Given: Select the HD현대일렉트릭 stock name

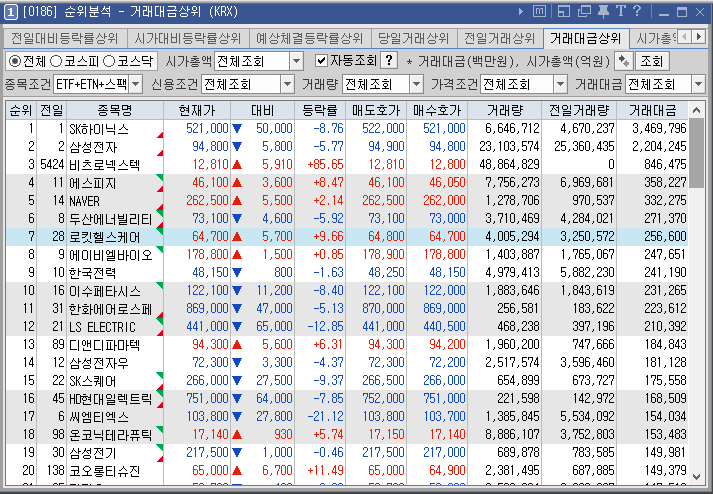Looking at the screenshot, I should click(110, 399).
